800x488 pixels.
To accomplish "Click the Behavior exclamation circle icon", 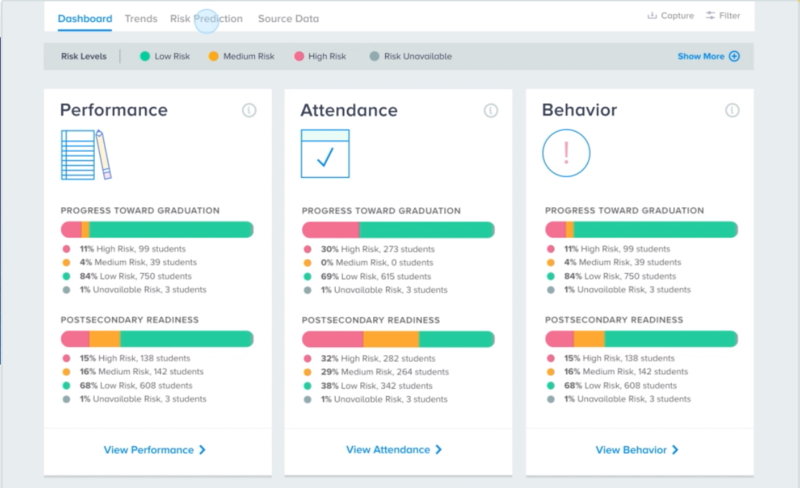I will click(566, 153).
